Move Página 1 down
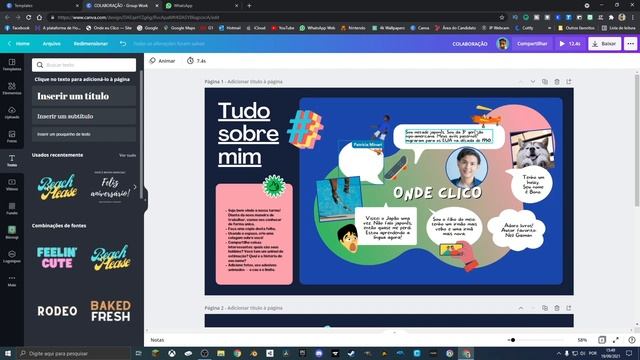 533,82
